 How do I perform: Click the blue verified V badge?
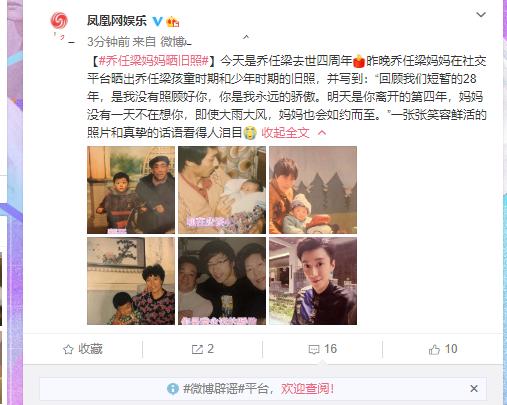tap(157, 21)
